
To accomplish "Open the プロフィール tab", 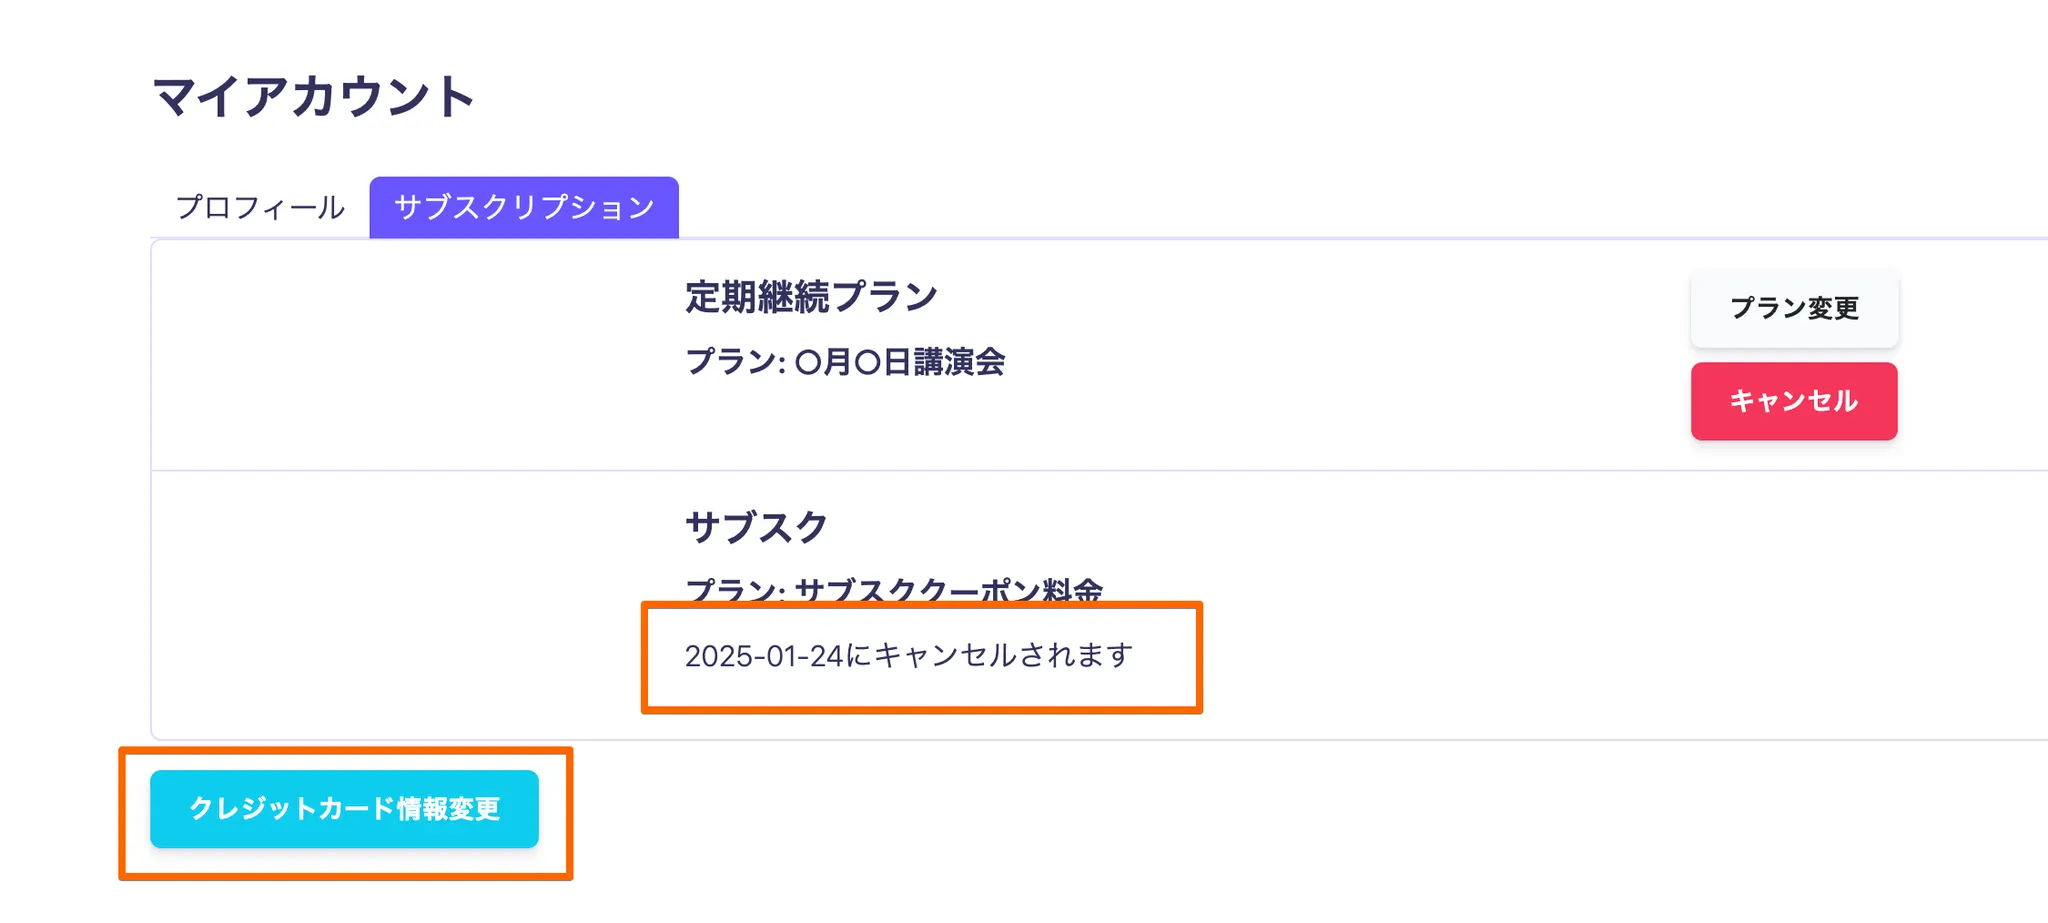I will pyautogui.click(x=260, y=207).
